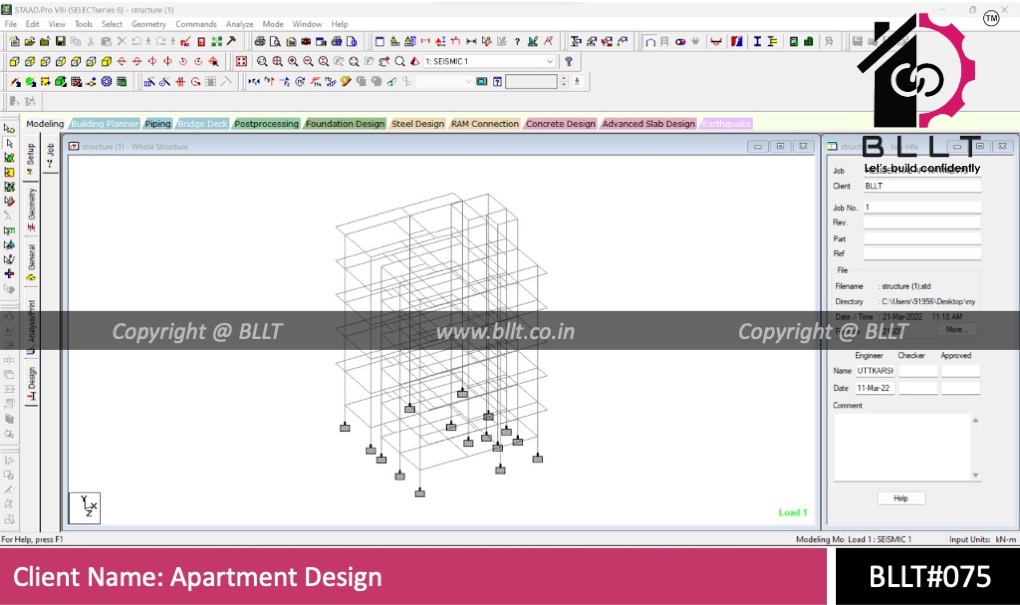Image resolution: width=1020 pixels, height=605 pixels.
Task: Click Input Units kN-m in status bar
Action: pos(982,539)
